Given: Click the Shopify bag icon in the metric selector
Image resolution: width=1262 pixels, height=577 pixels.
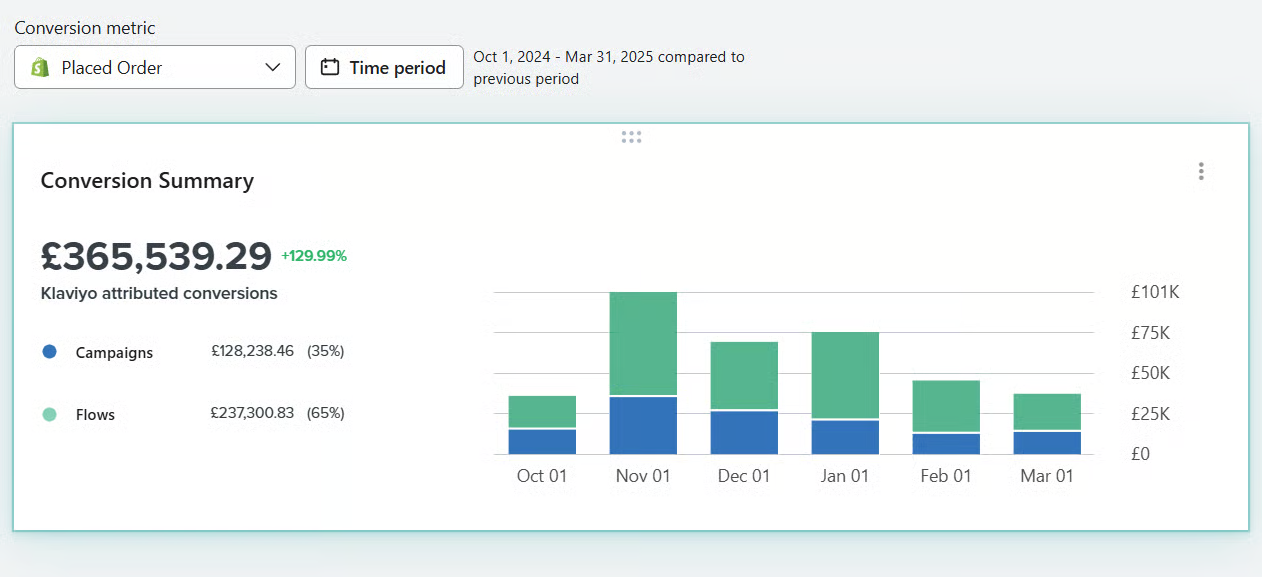Looking at the screenshot, I should tap(40, 68).
